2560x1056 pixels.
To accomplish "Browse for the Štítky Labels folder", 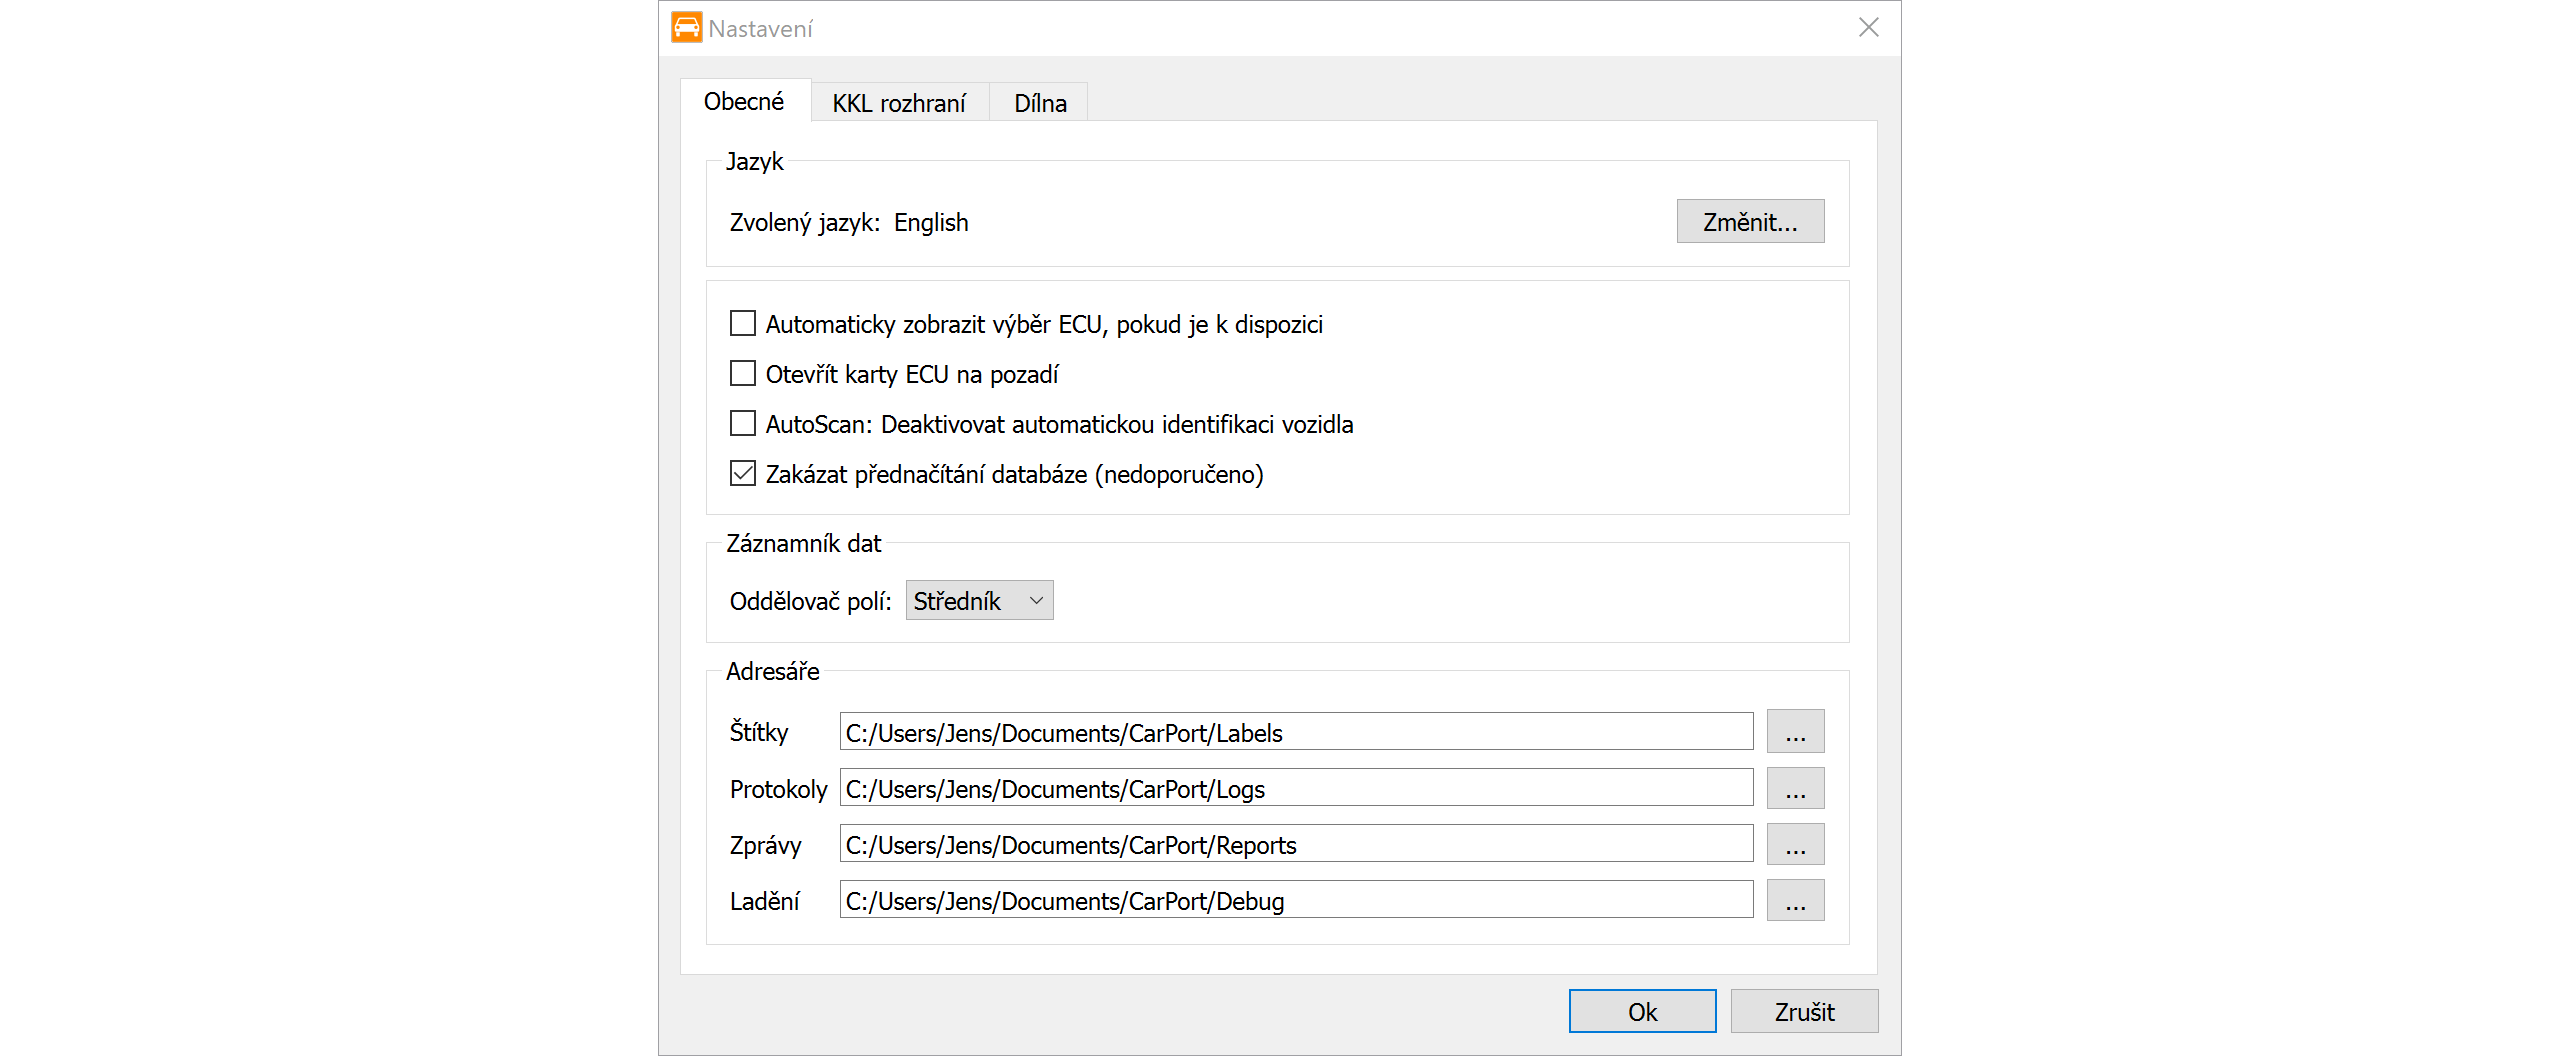I will click(x=1795, y=732).
